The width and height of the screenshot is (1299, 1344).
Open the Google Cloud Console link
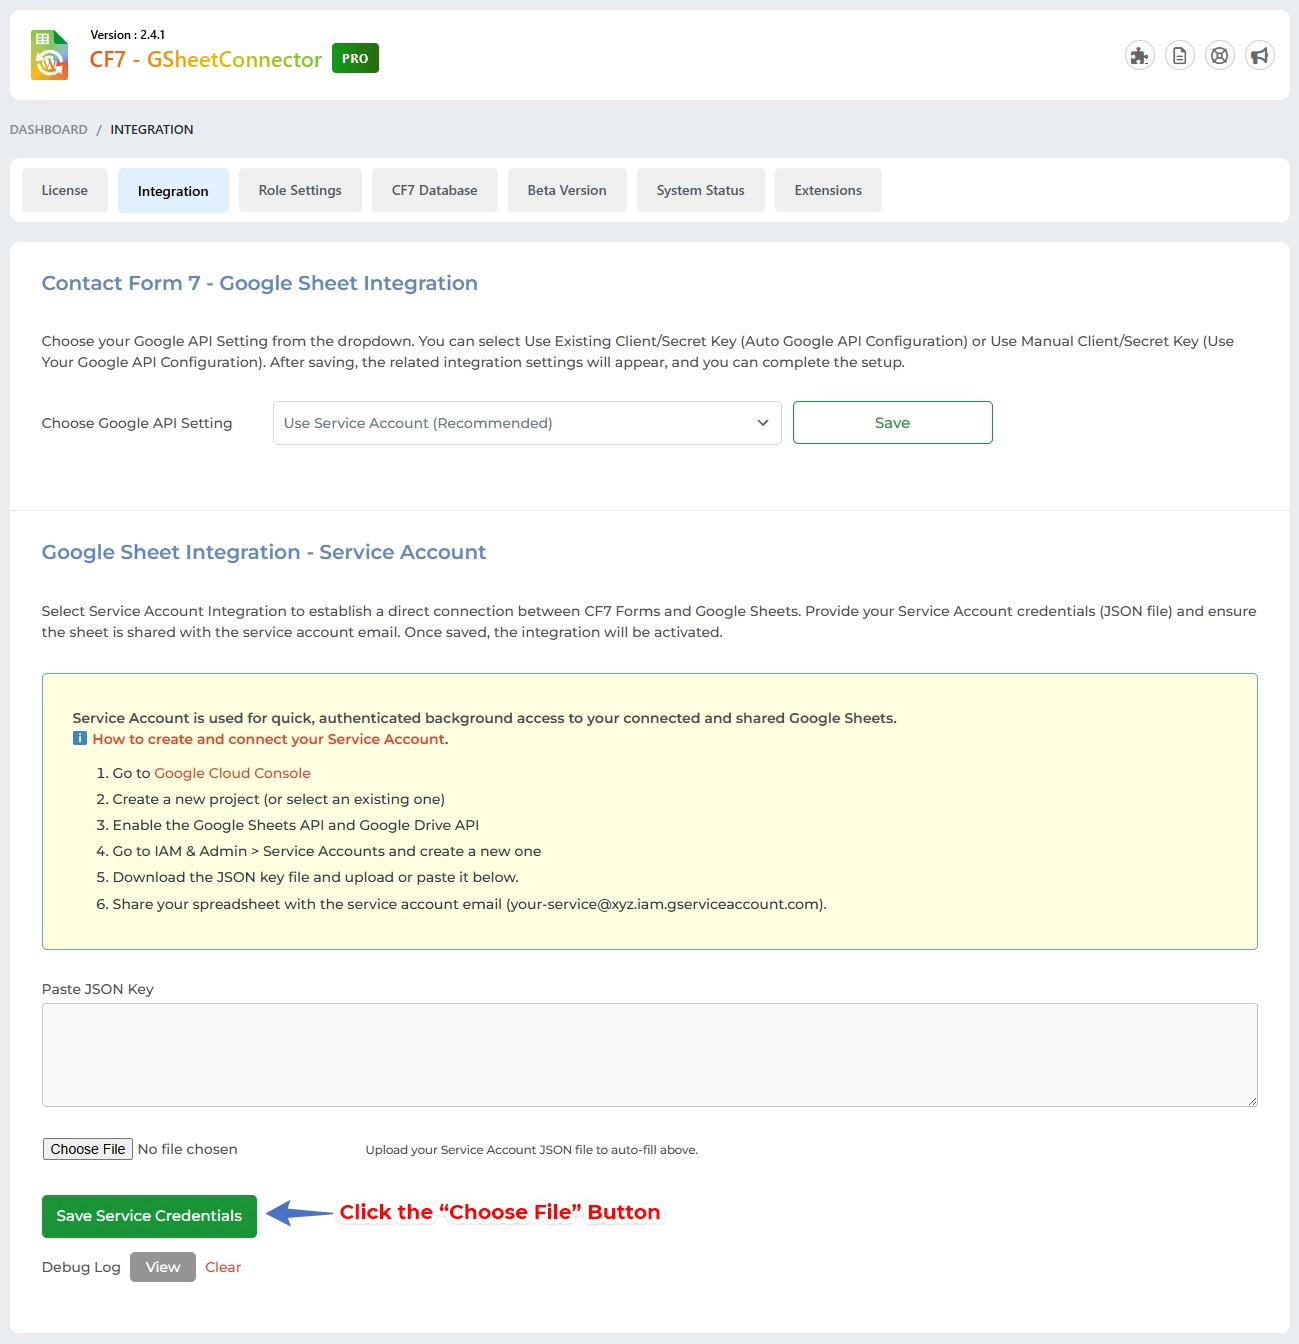(231, 772)
